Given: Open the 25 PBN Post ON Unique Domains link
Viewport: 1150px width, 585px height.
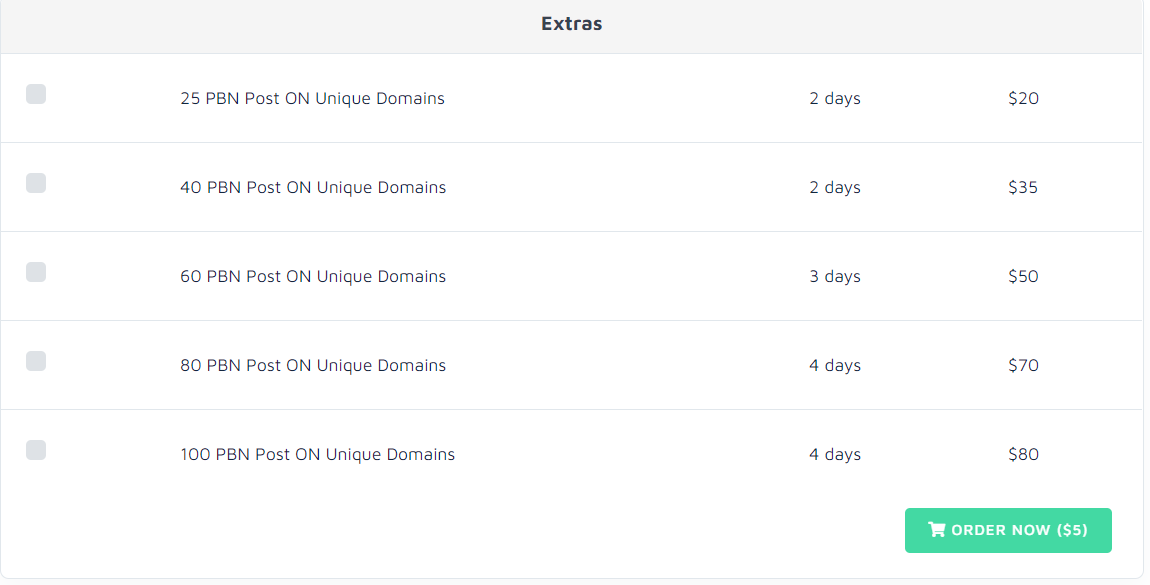Looking at the screenshot, I should [x=312, y=98].
